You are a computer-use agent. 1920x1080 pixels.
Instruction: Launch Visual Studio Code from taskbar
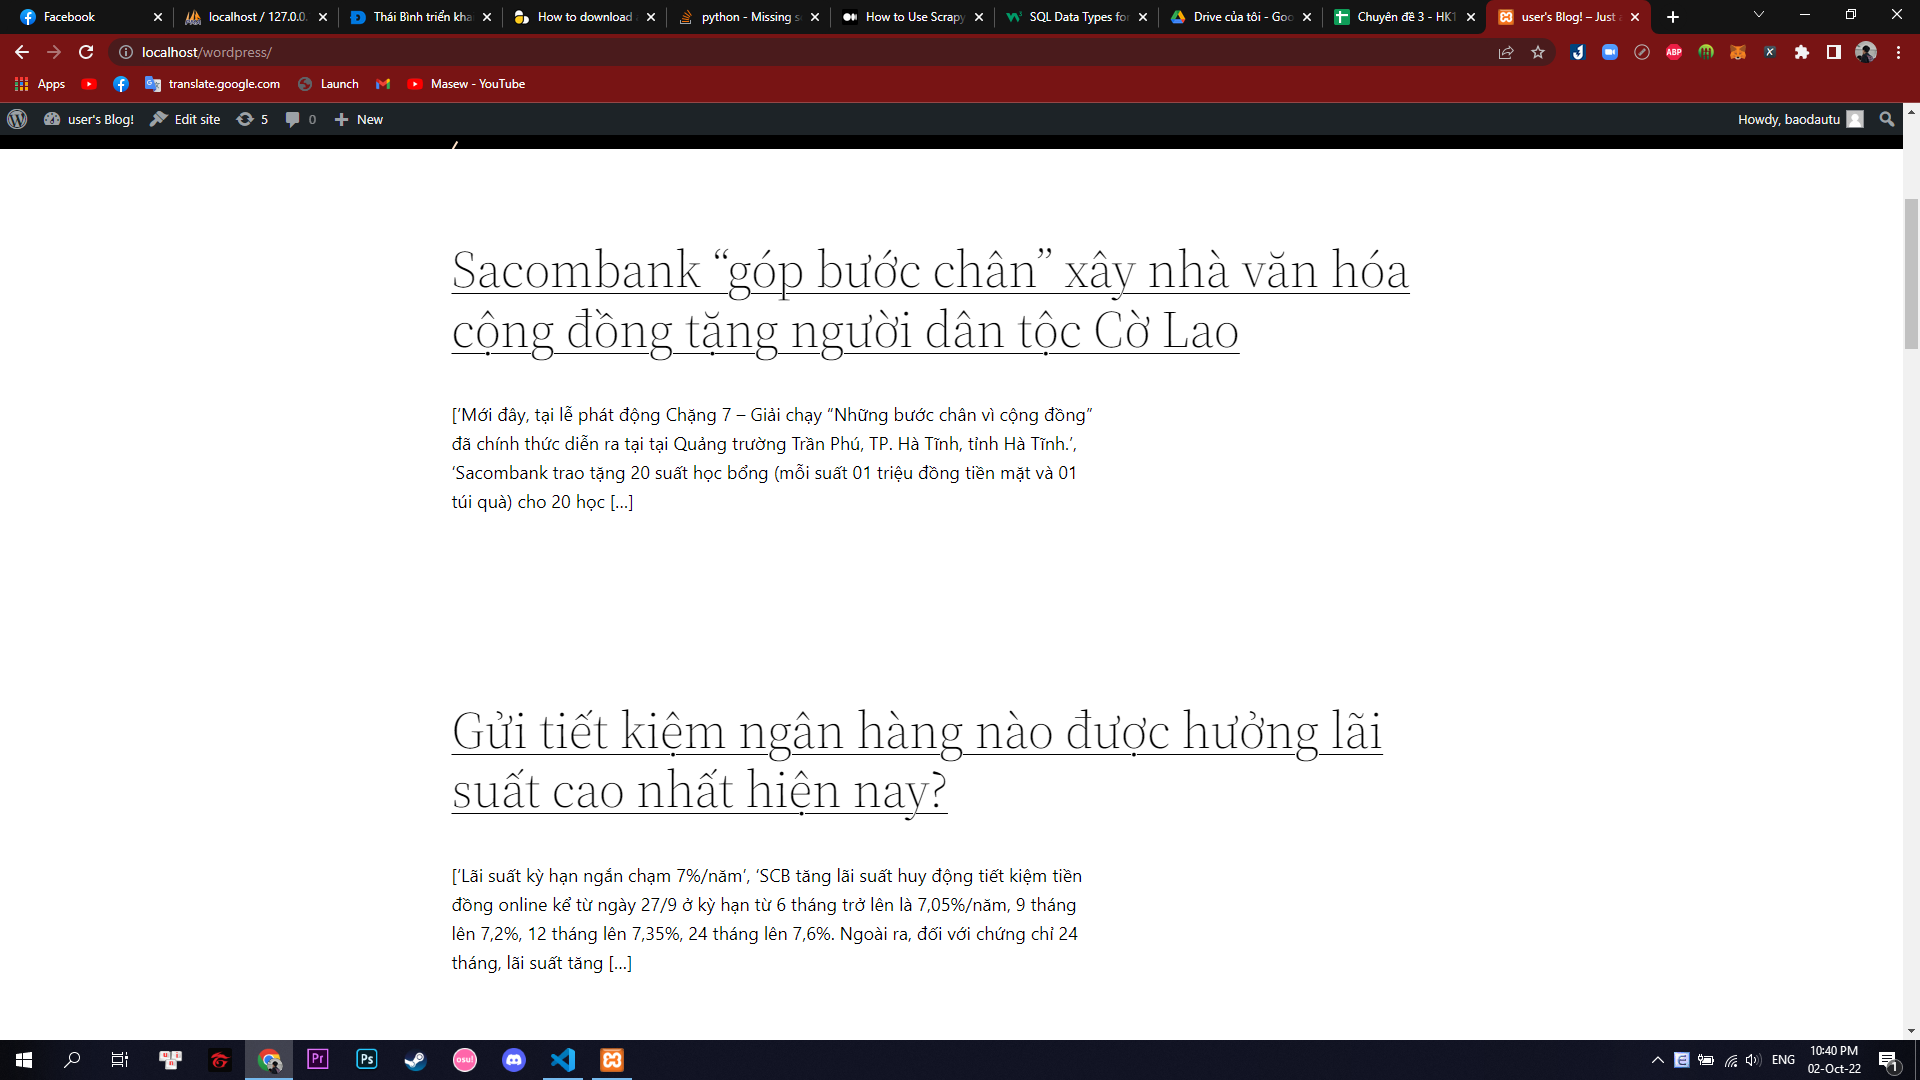click(563, 1060)
